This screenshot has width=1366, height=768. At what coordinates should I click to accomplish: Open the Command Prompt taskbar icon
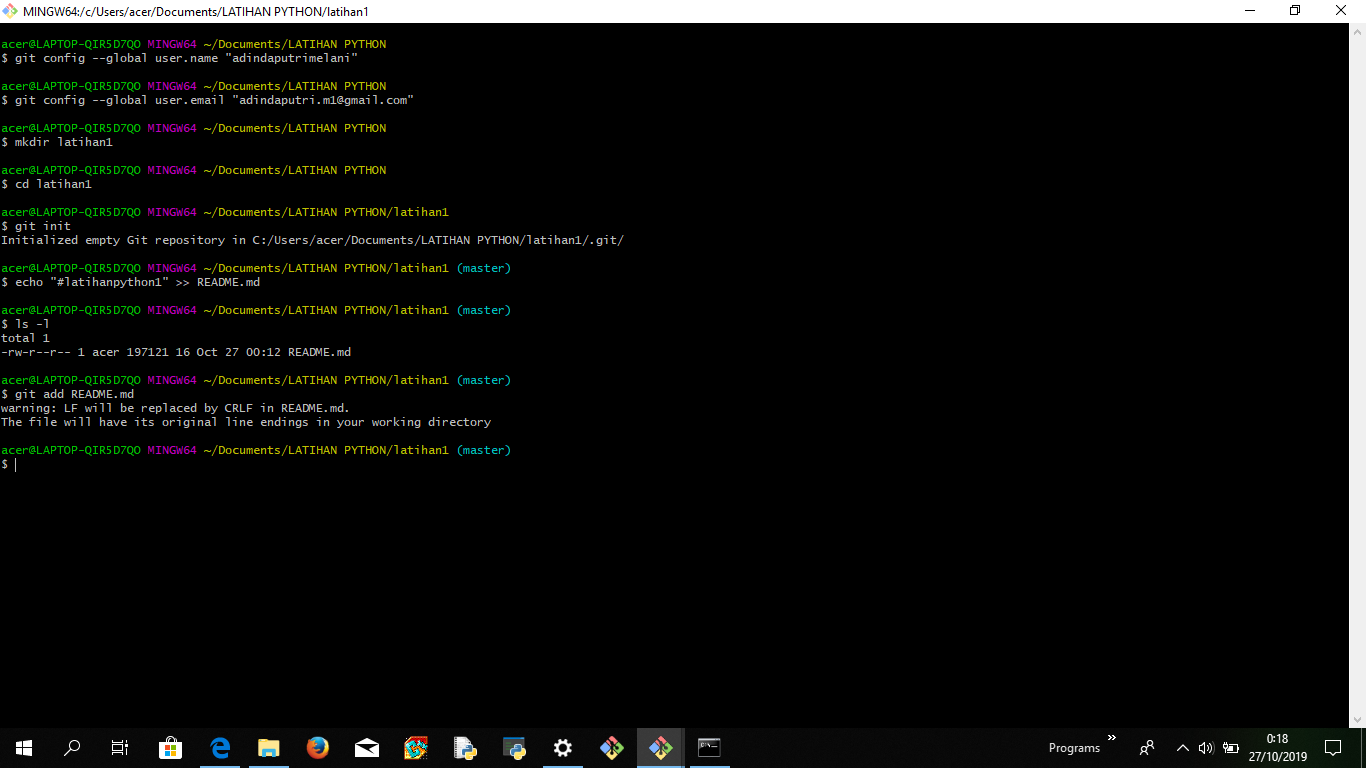point(709,747)
